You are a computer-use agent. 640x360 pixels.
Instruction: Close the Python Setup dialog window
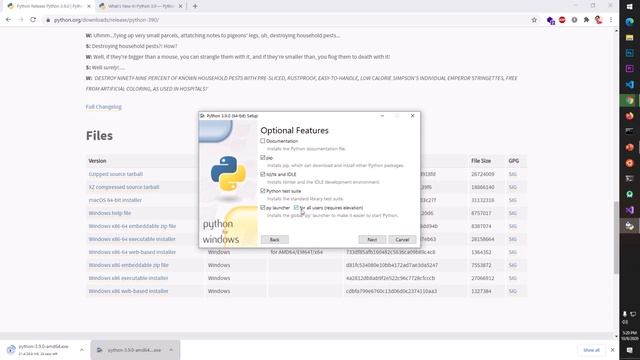point(413,116)
